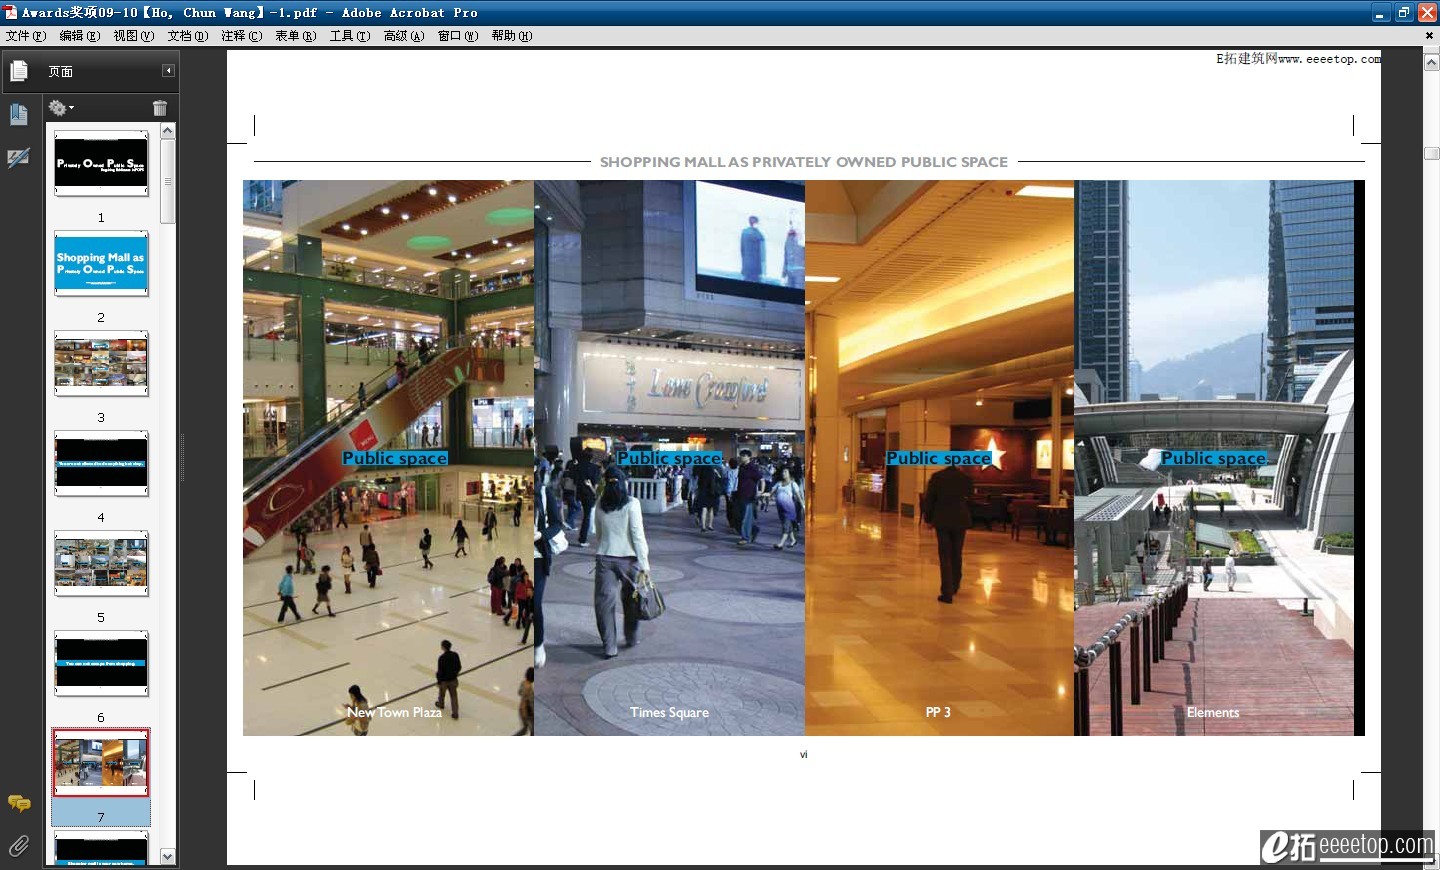Click thumbnail panel scroll up arrow
Image resolution: width=1440 pixels, height=870 pixels.
[168, 131]
